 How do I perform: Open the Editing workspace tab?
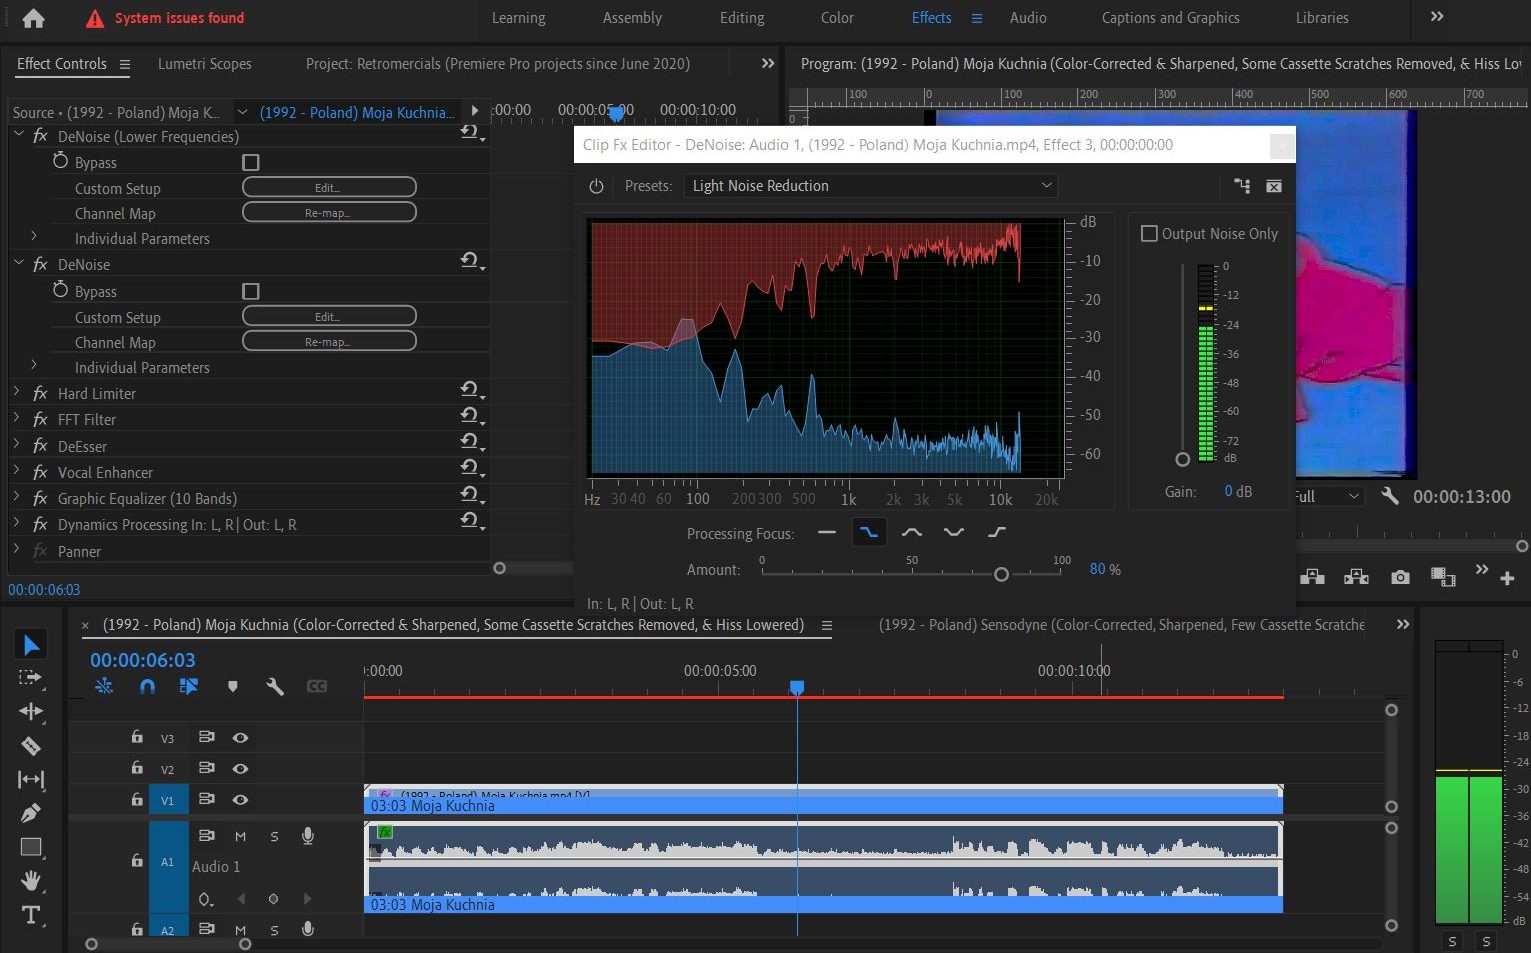742,18
